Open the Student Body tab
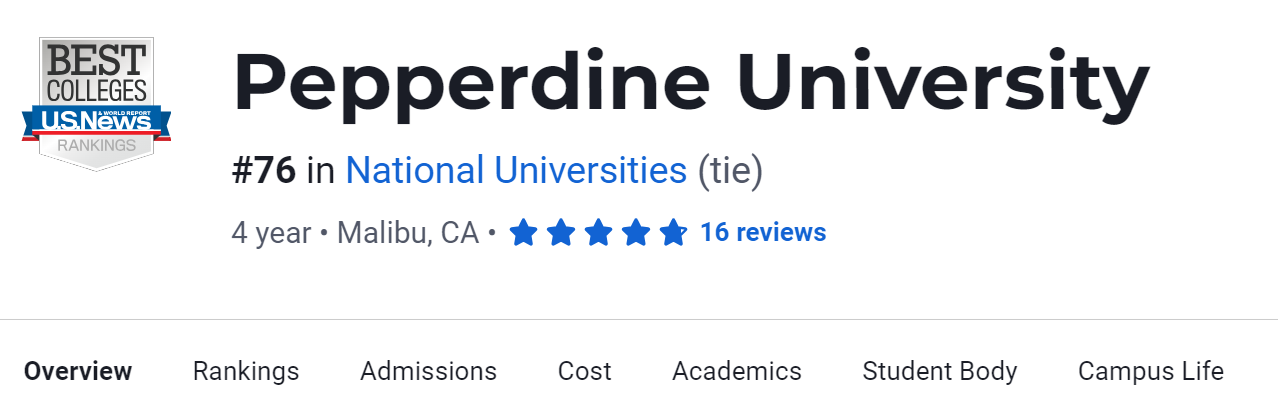The height and width of the screenshot is (409, 1278). coord(940,372)
